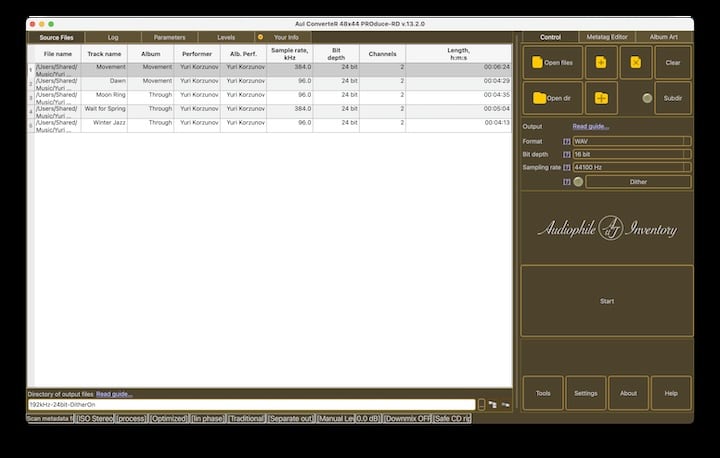Click the Performer column header
Screen dimensions: 720x458
coord(197,54)
